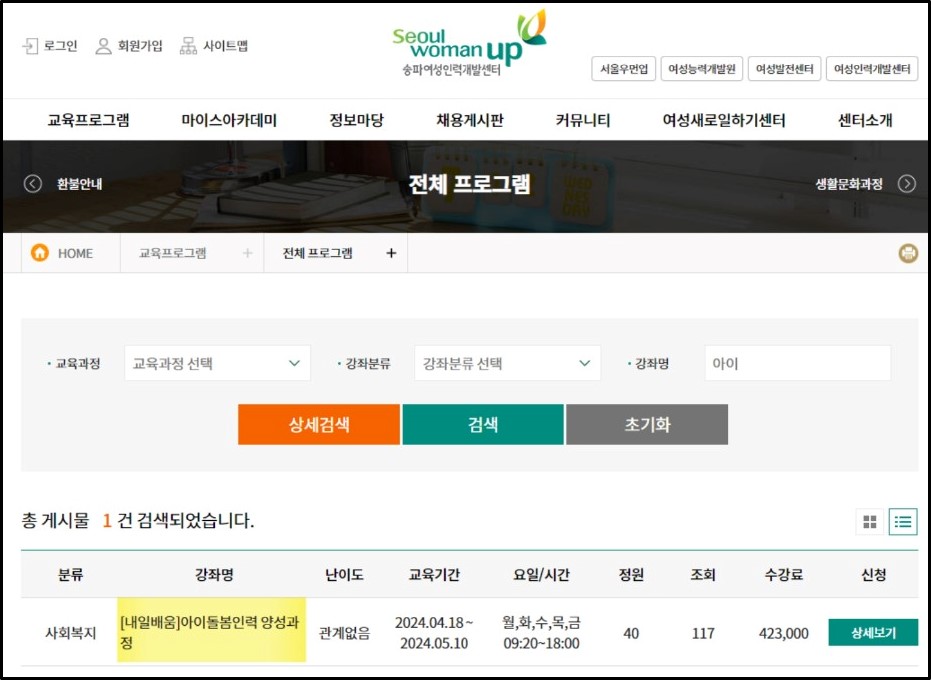
Task: Click the right arrow toward 생활문화과정 program
Action: pos(906,183)
